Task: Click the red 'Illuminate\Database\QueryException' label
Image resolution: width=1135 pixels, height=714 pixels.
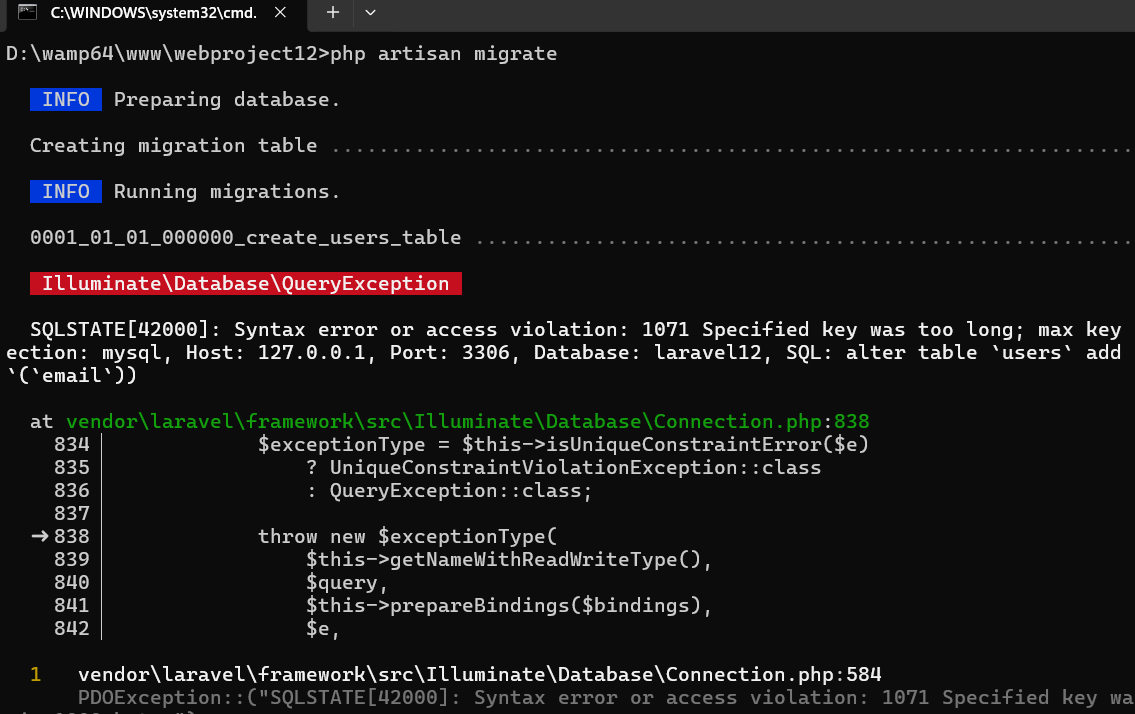Action: (245, 283)
